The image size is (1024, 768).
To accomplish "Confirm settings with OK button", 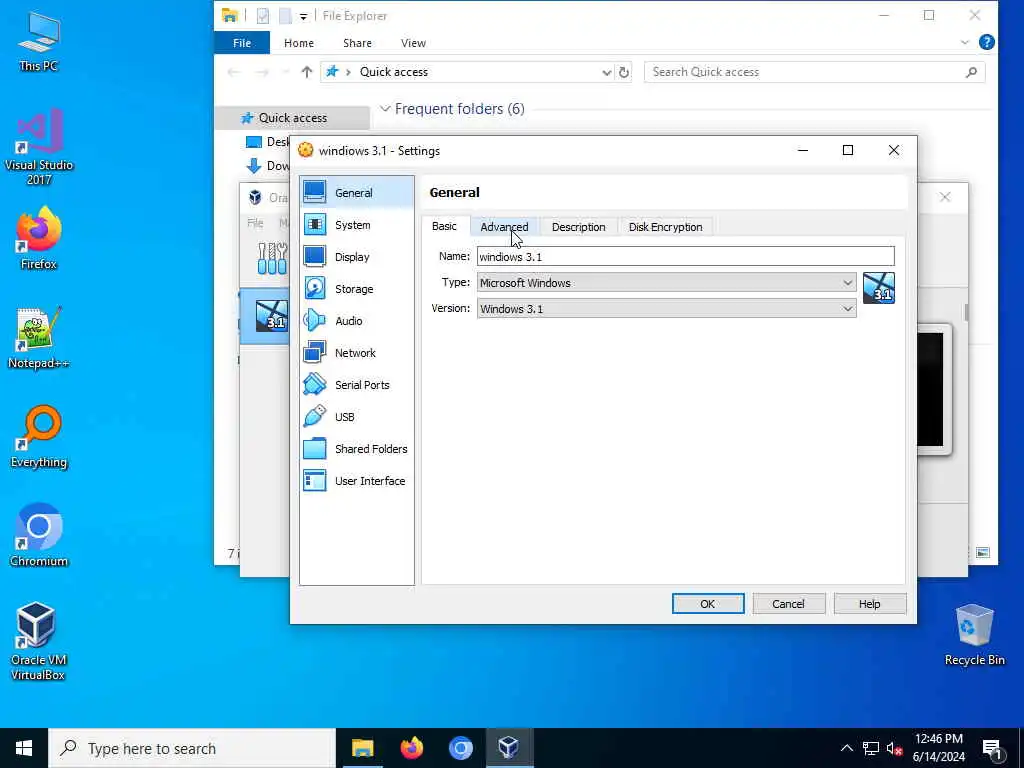I will (x=708, y=603).
